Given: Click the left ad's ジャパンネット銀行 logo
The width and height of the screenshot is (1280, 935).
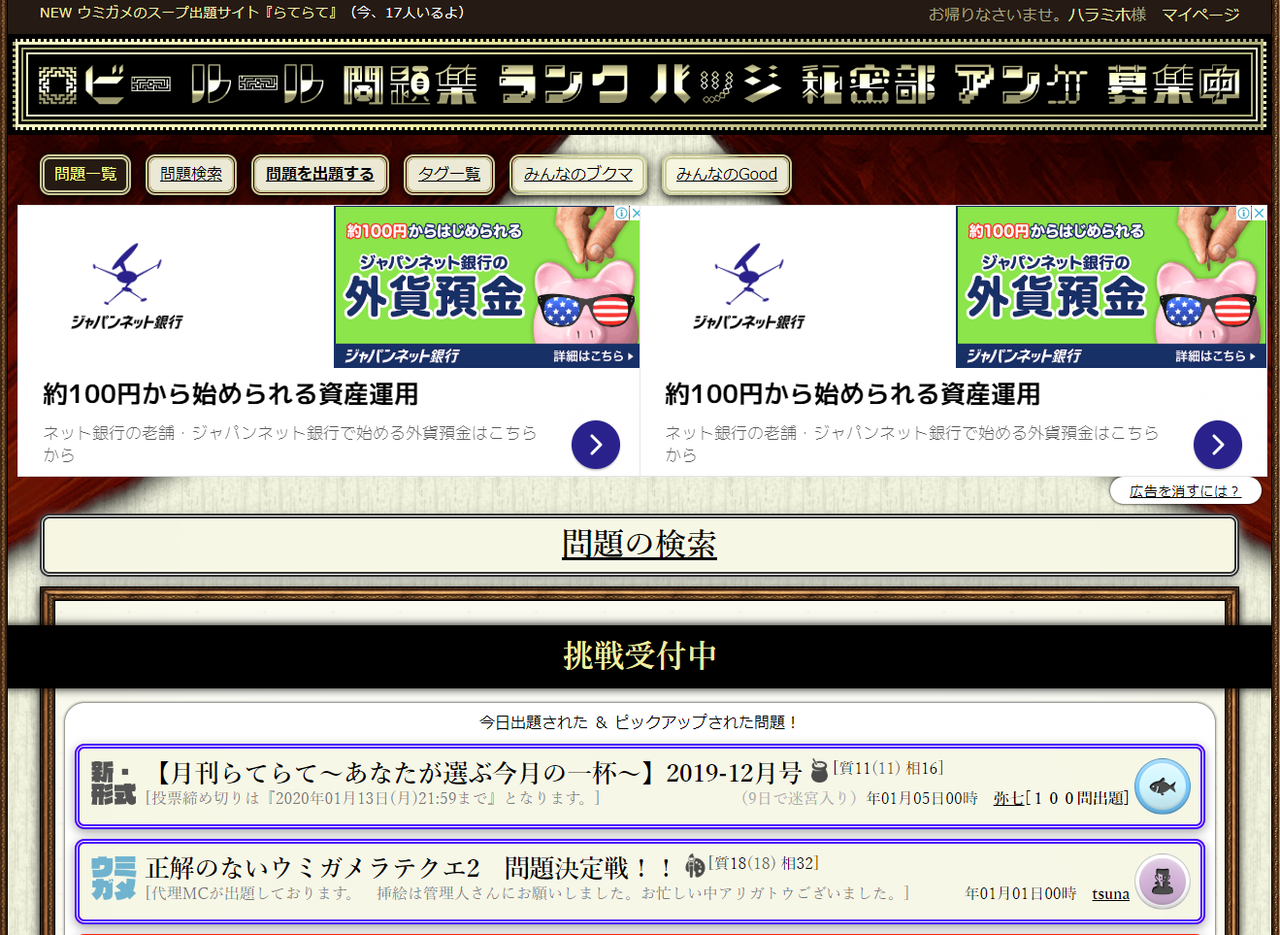Looking at the screenshot, I should [127, 286].
